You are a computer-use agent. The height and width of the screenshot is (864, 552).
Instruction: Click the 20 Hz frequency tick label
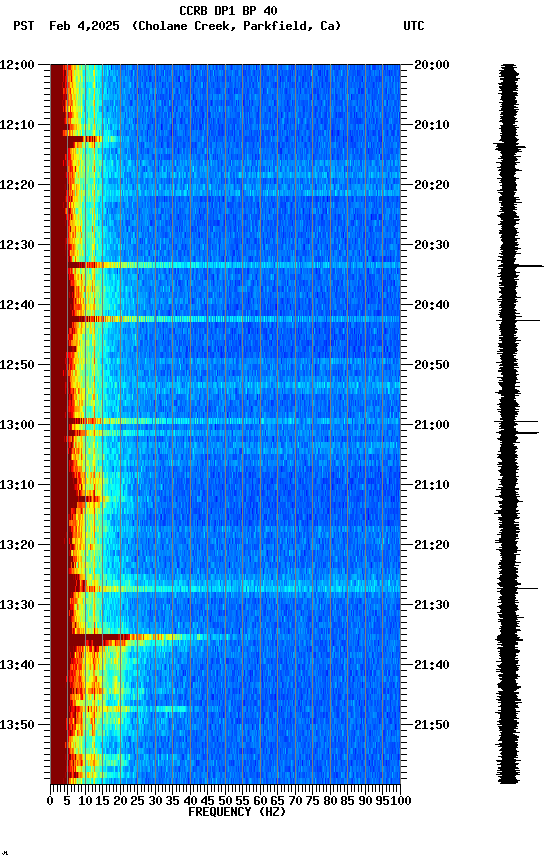(x=120, y=801)
